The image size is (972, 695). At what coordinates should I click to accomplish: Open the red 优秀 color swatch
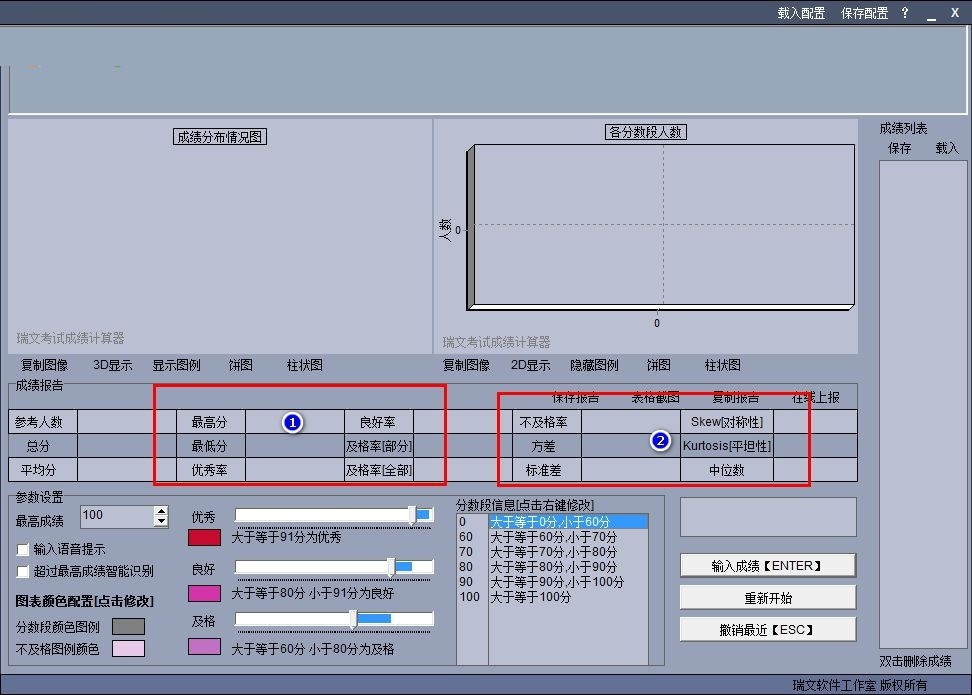pos(204,537)
